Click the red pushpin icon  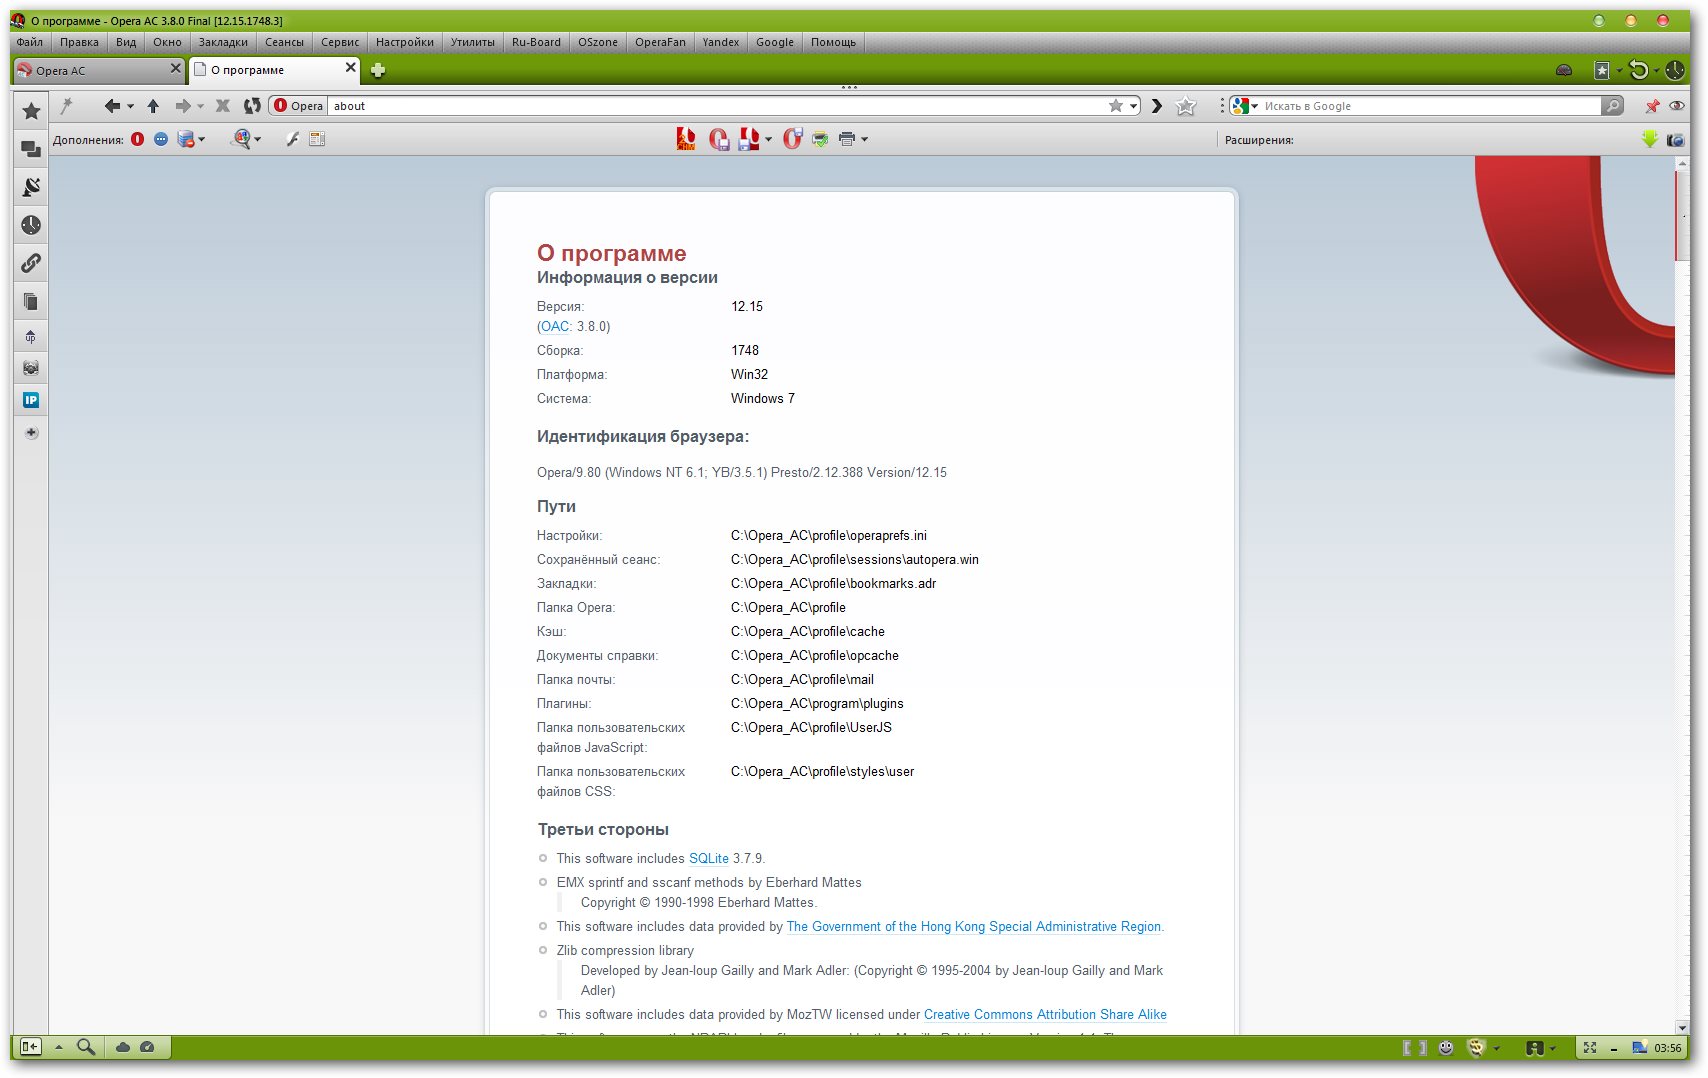click(x=1652, y=106)
